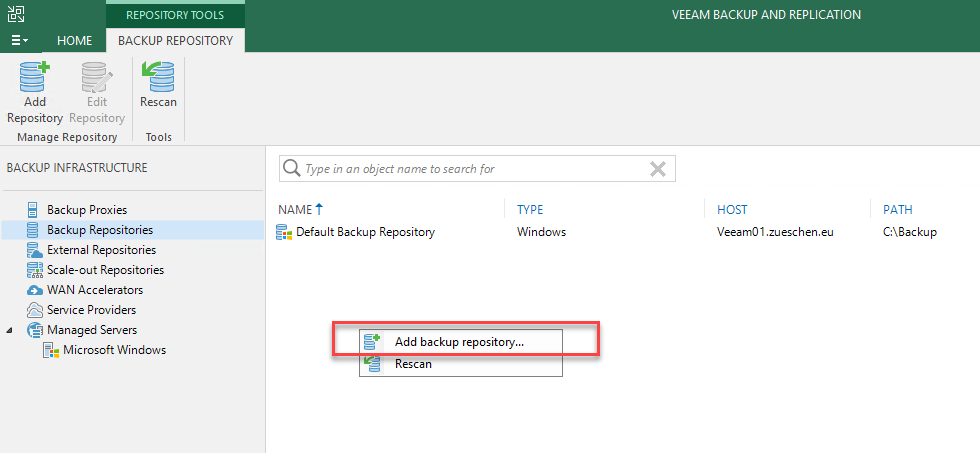980x453 pixels.
Task: Click the Veeam app icon in the top-left corner
Action: 16,14
